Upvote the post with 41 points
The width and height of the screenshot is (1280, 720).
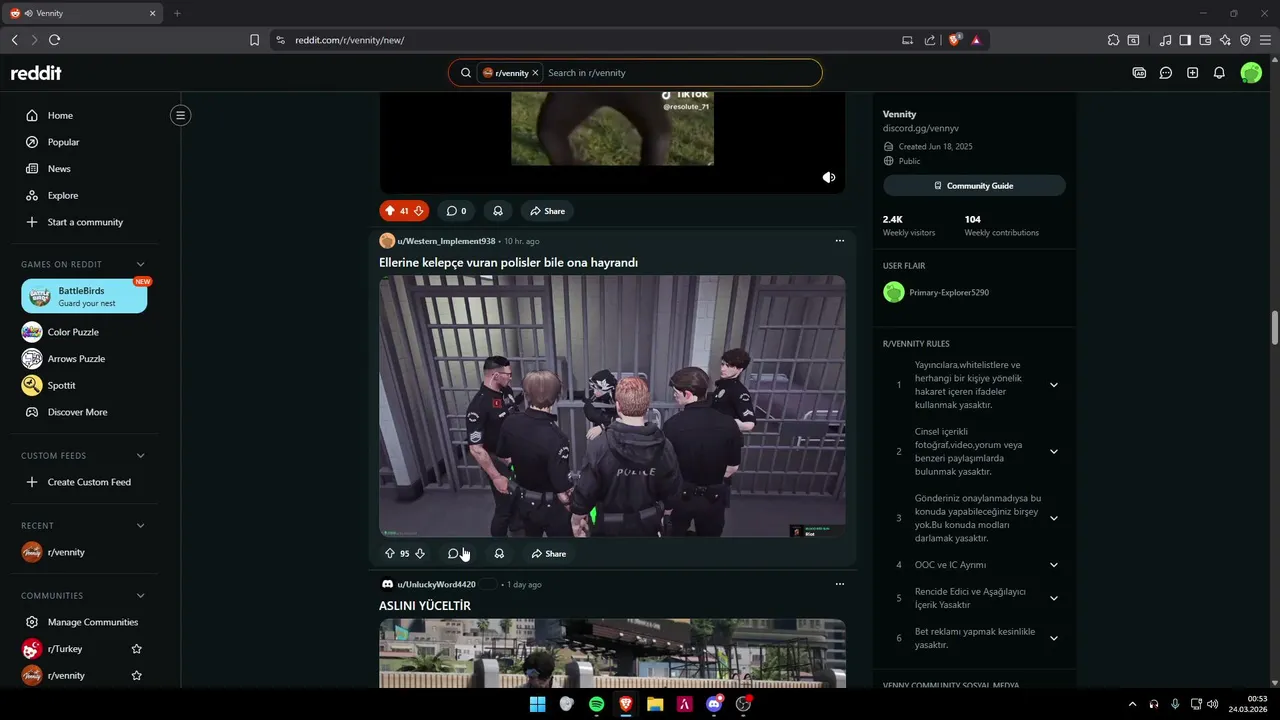(389, 211)
